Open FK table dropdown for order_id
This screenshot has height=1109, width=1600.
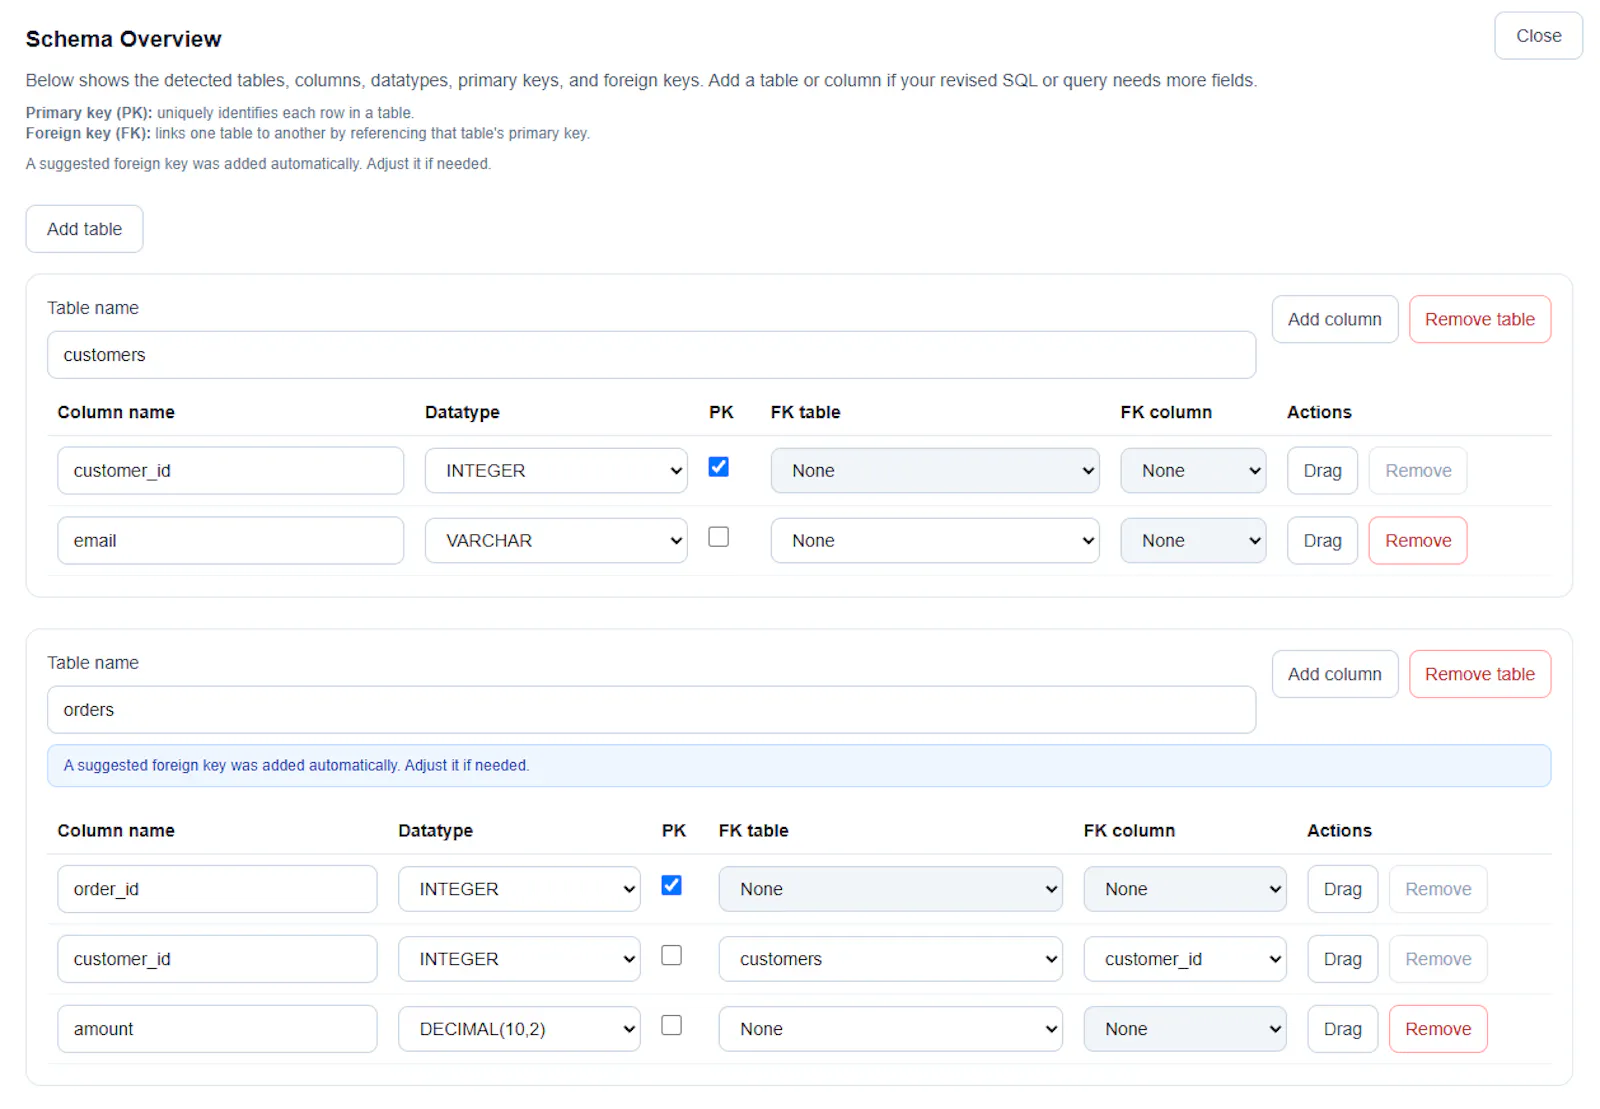tap(890, 889)
